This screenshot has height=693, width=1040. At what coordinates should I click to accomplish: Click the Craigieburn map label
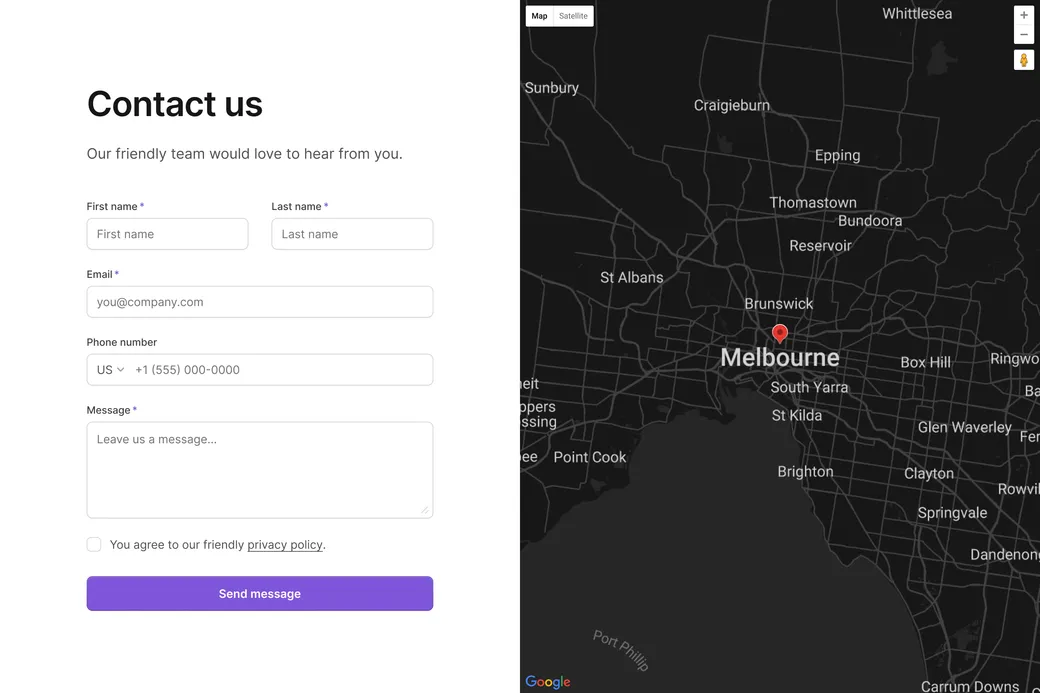click(x=732, y=105)
